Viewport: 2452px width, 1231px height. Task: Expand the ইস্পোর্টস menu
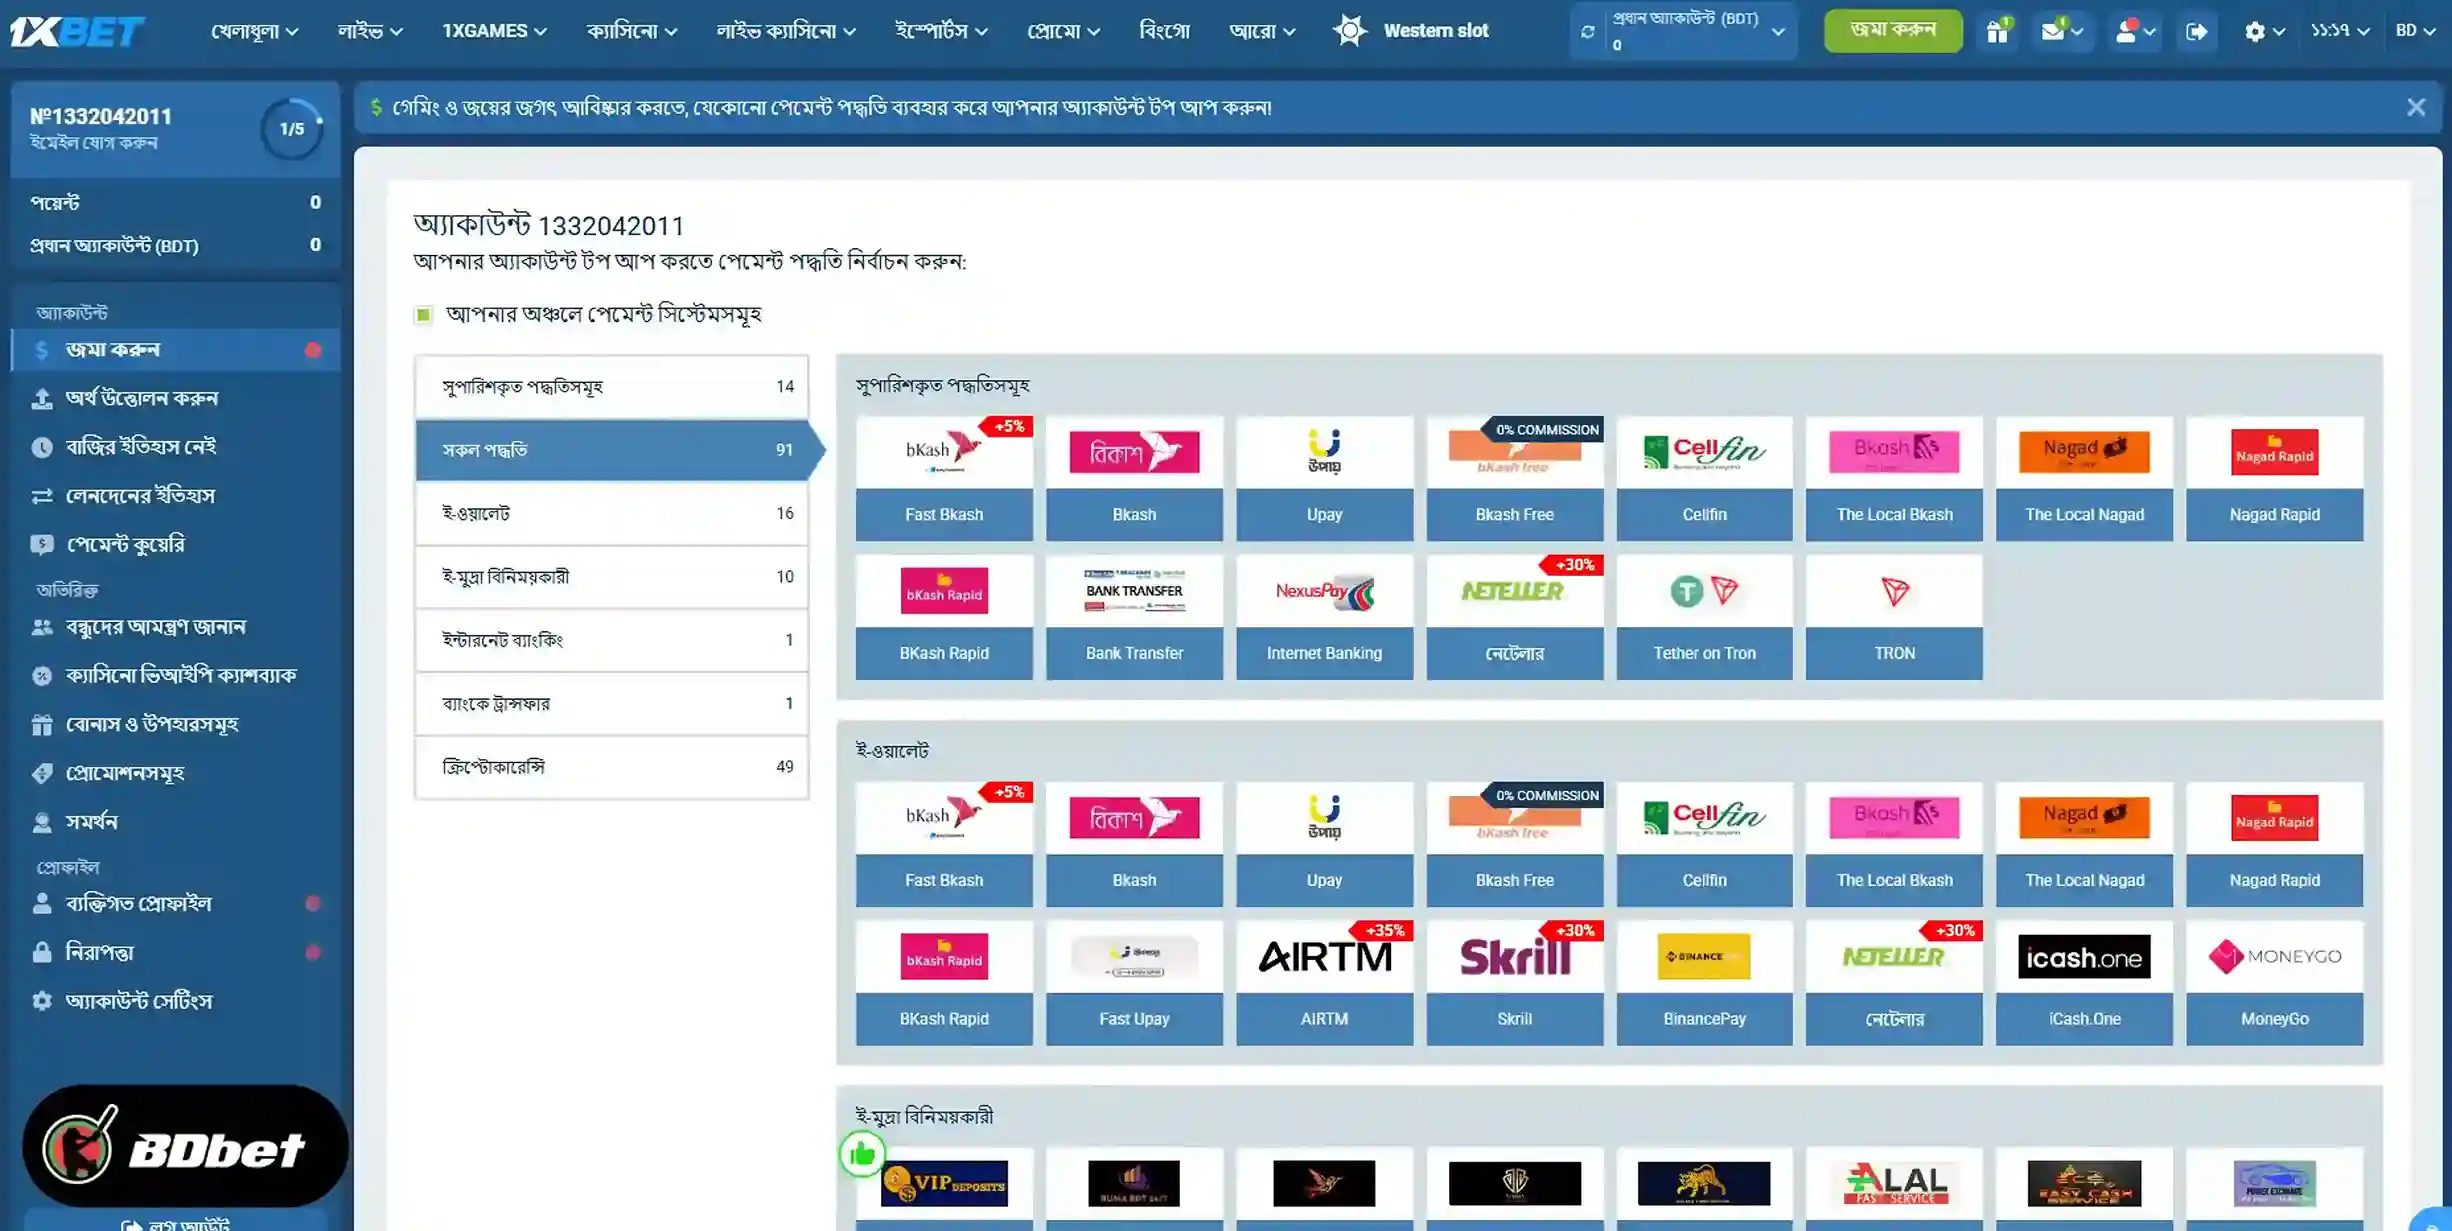941,31
